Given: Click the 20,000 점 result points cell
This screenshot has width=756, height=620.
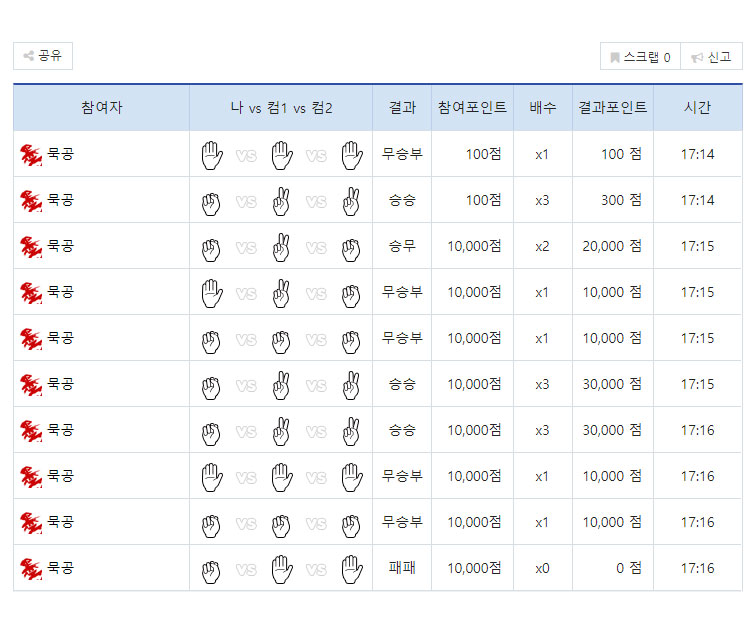Looking at the screenshot, I should (612, 246).
